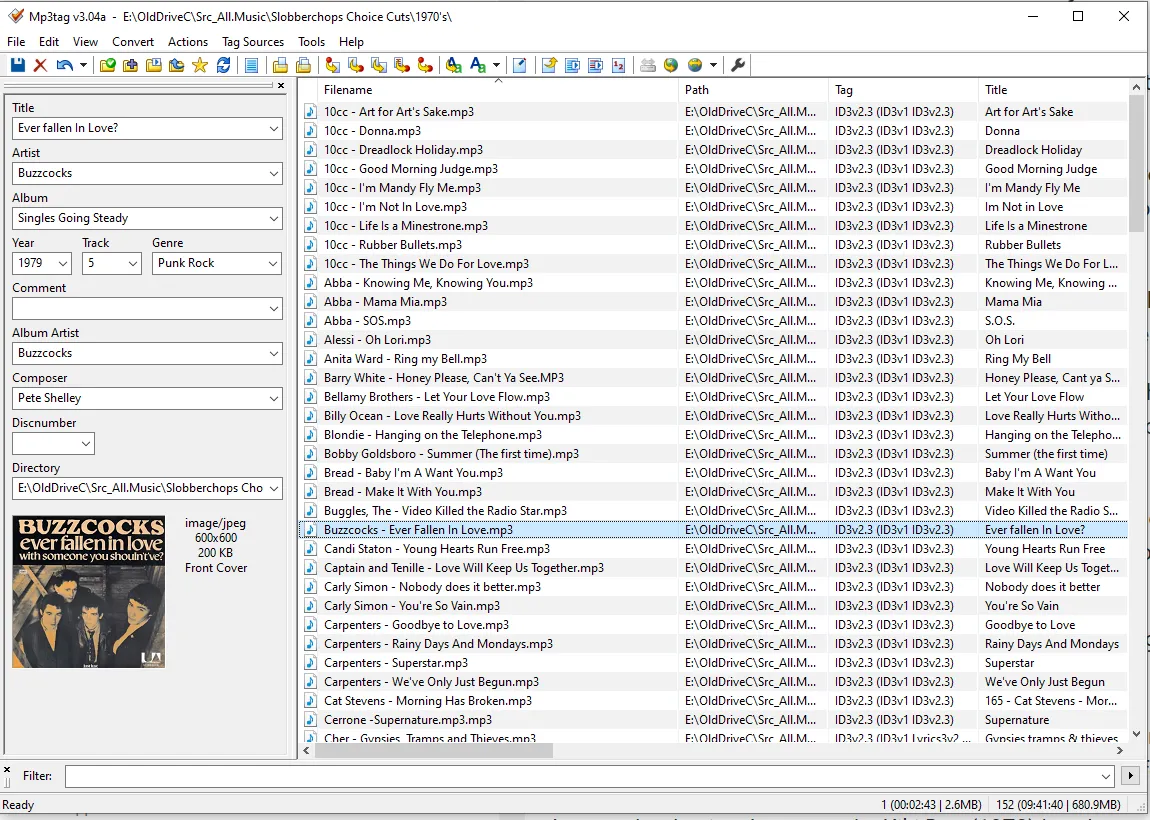The height and width of the screenshot is (820, 1150).
Task: Launch the Auto-numbering wizard icon
Action: pyautogui.click(x=618, y=65)
